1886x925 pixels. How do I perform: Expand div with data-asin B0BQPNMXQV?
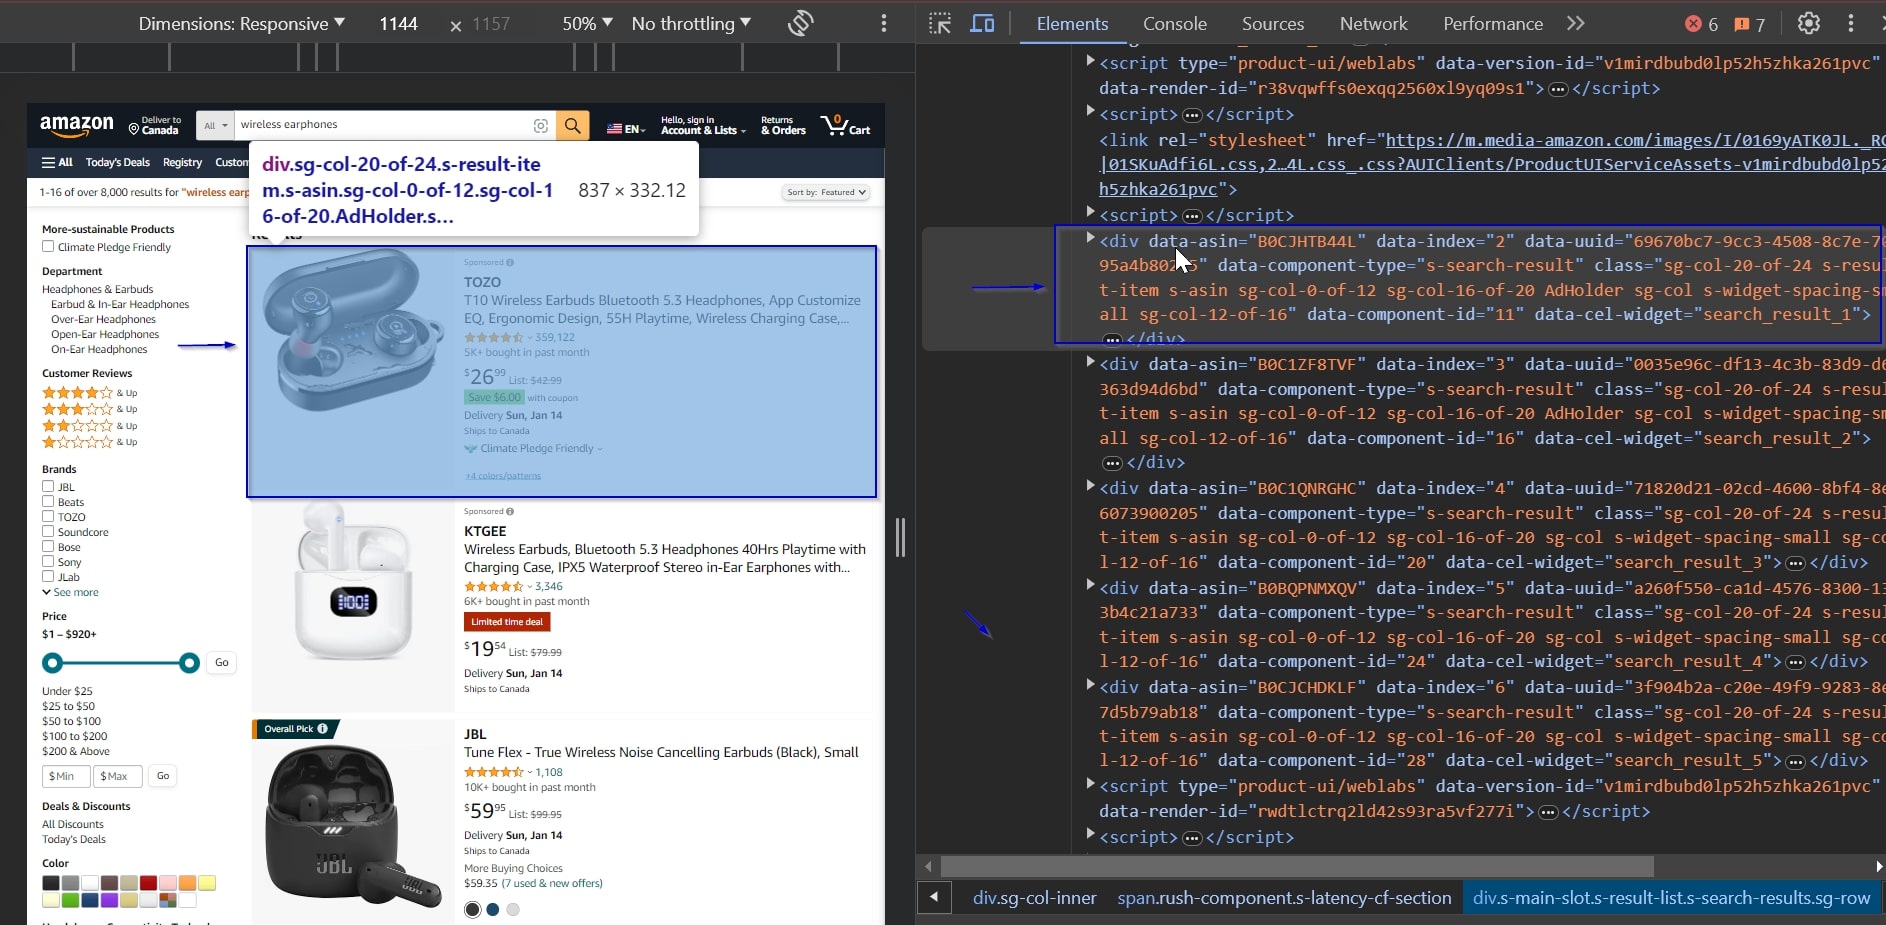click(1091, 587)
